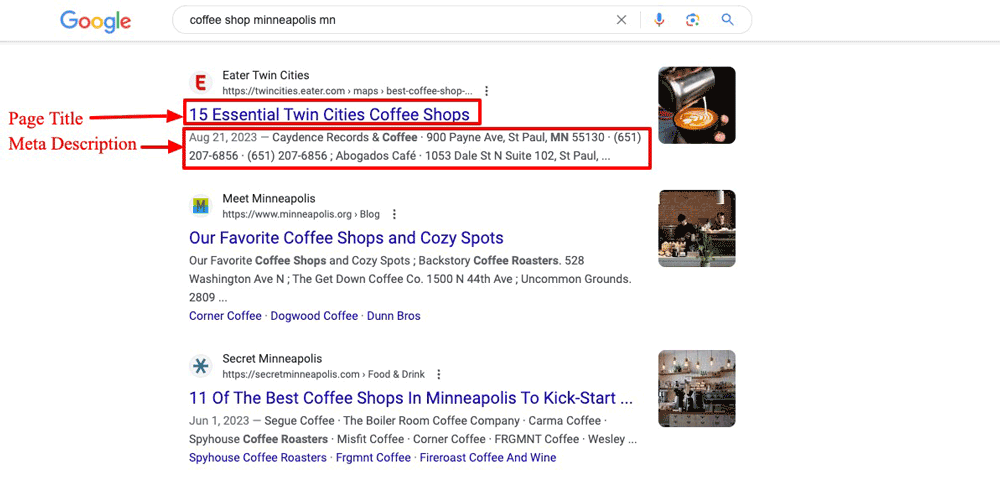The height and width of the screenshot is (498, 1000).
Task: Follow the Corner Coffee sitelink
Action: (225, 316)
